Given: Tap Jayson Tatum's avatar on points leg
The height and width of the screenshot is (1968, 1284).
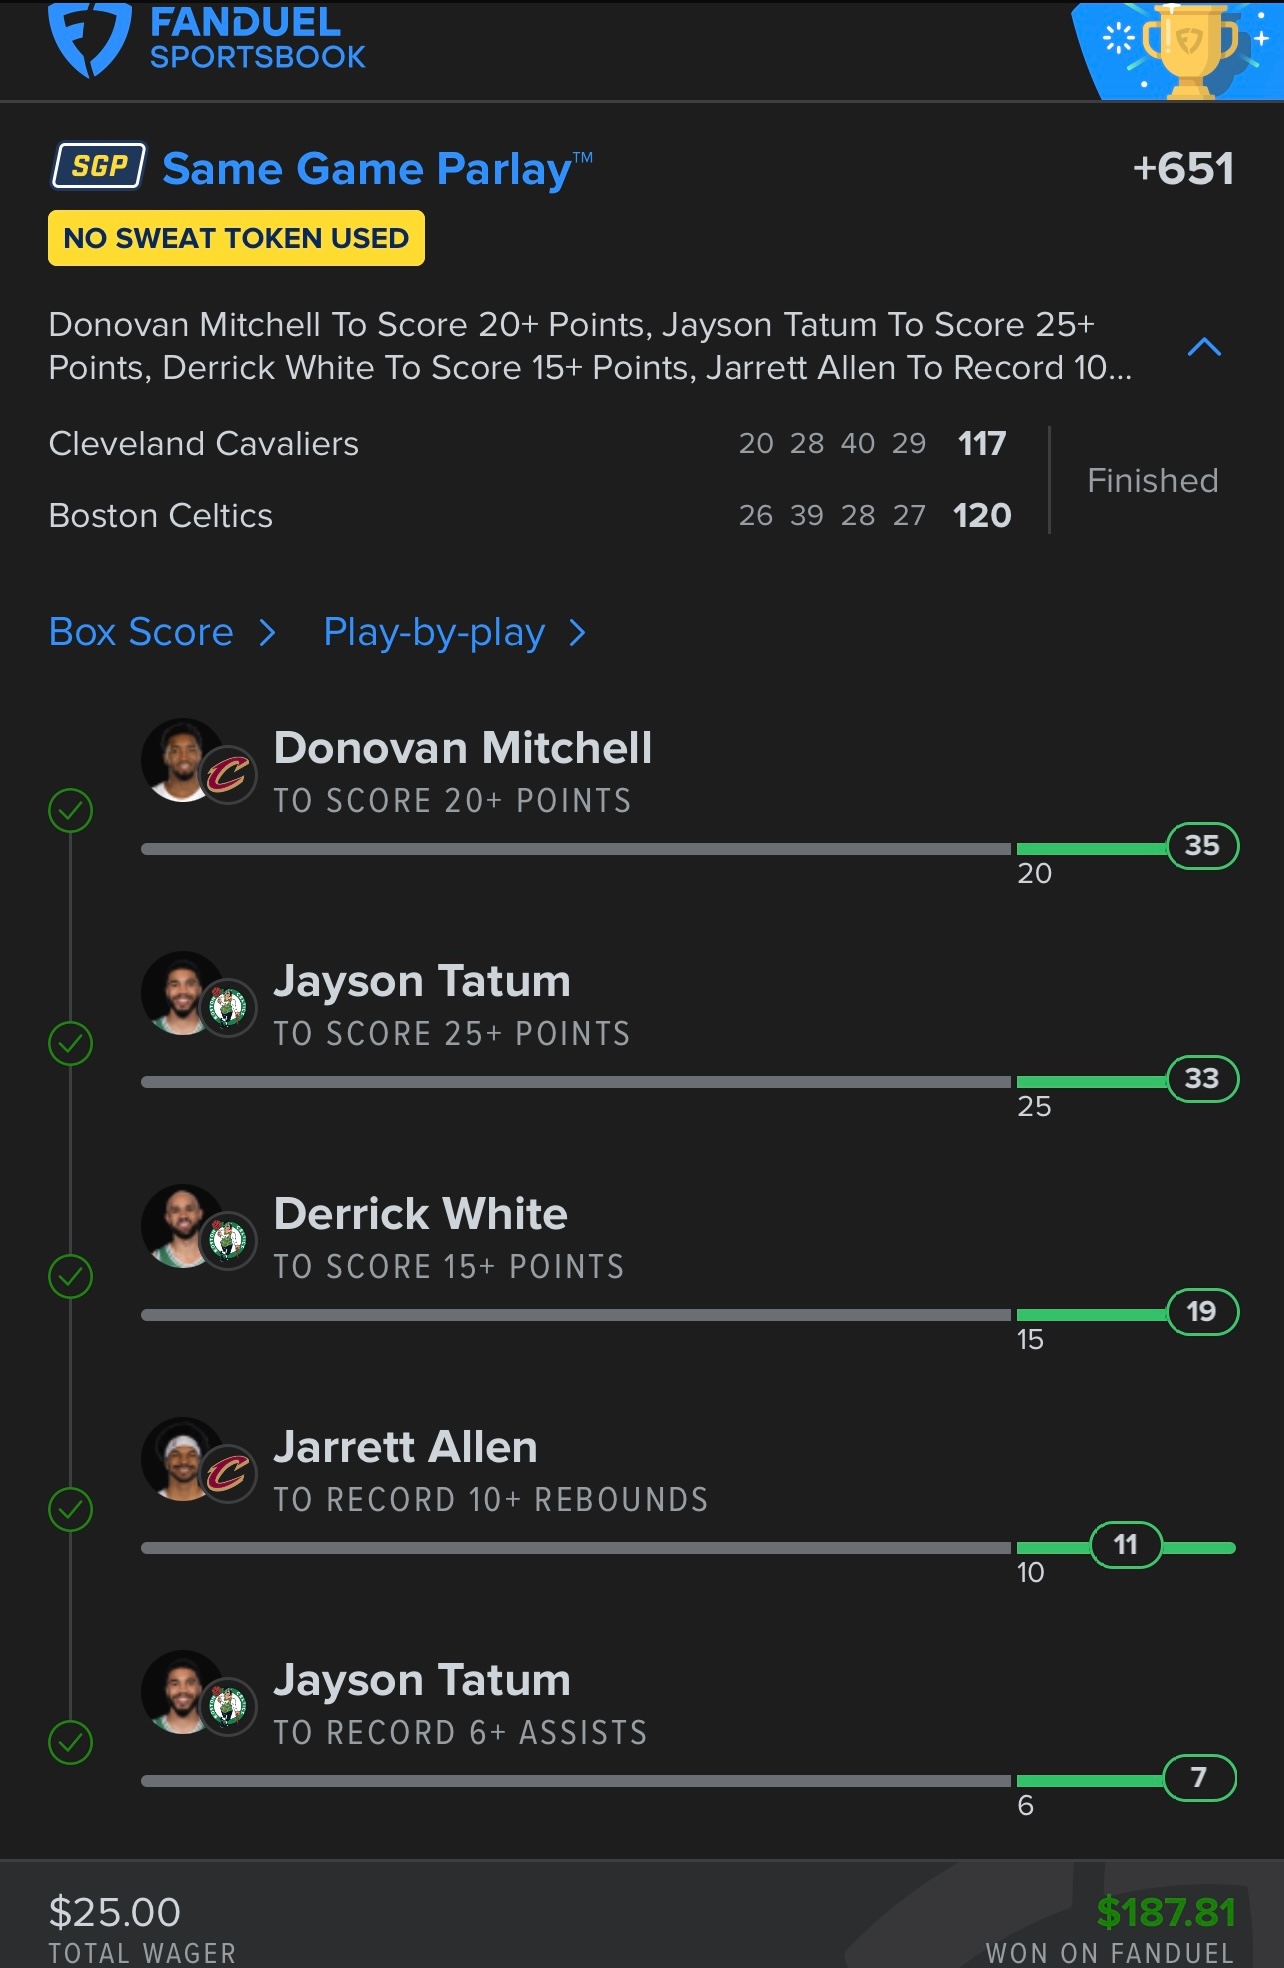Looking at the screenshot, I should (182, 993).
